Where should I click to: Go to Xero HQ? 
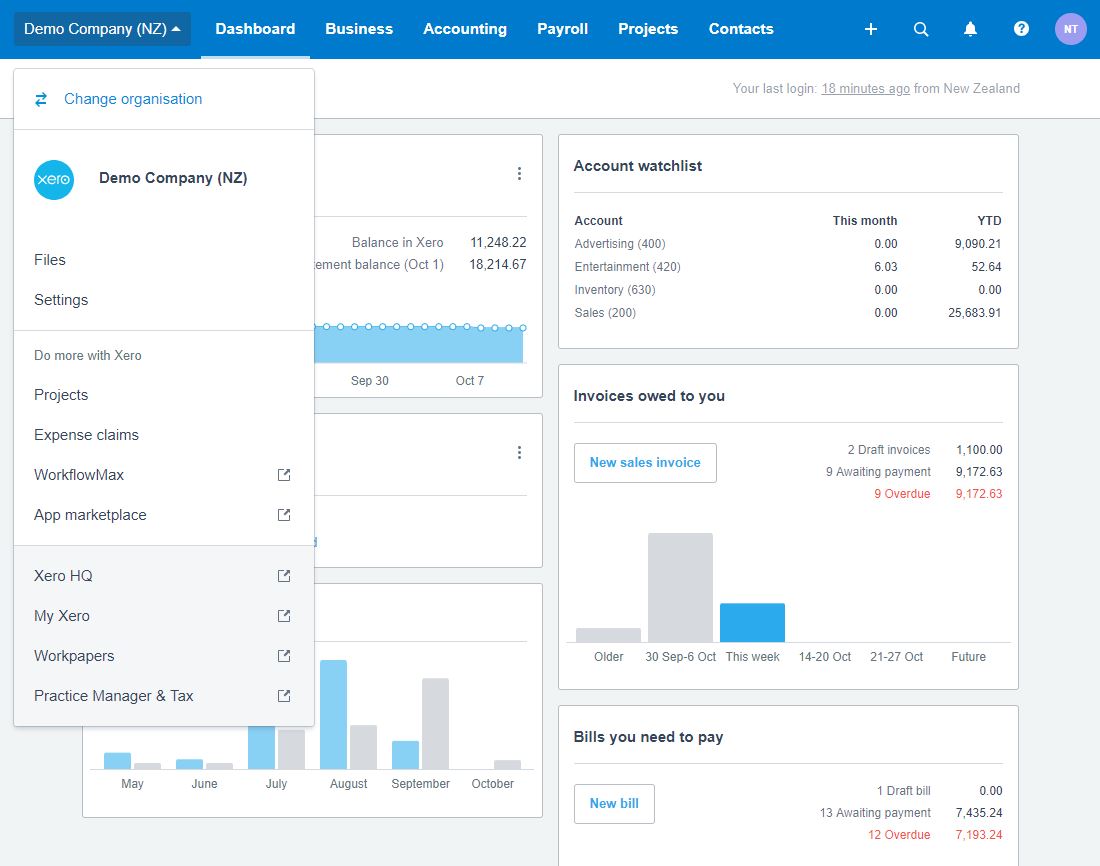tap(163, 576)
